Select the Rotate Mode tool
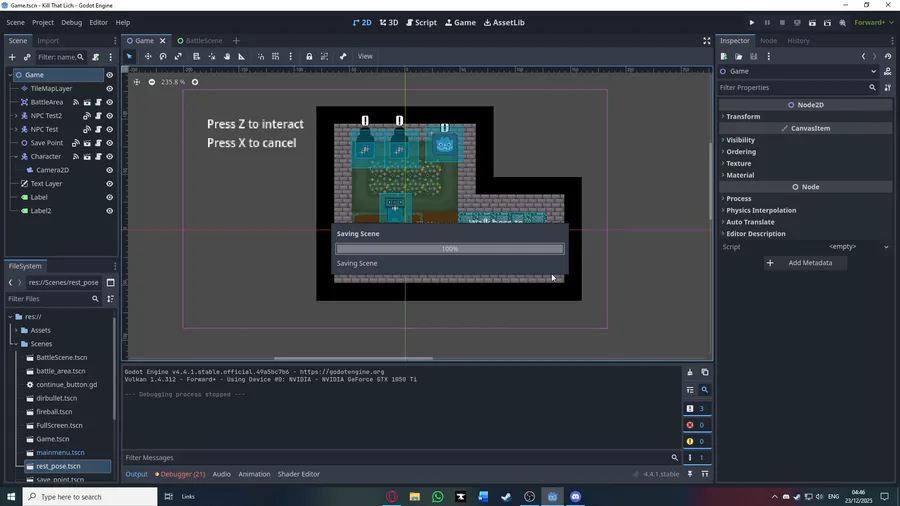The image size is (900, 506). (163, 56)
